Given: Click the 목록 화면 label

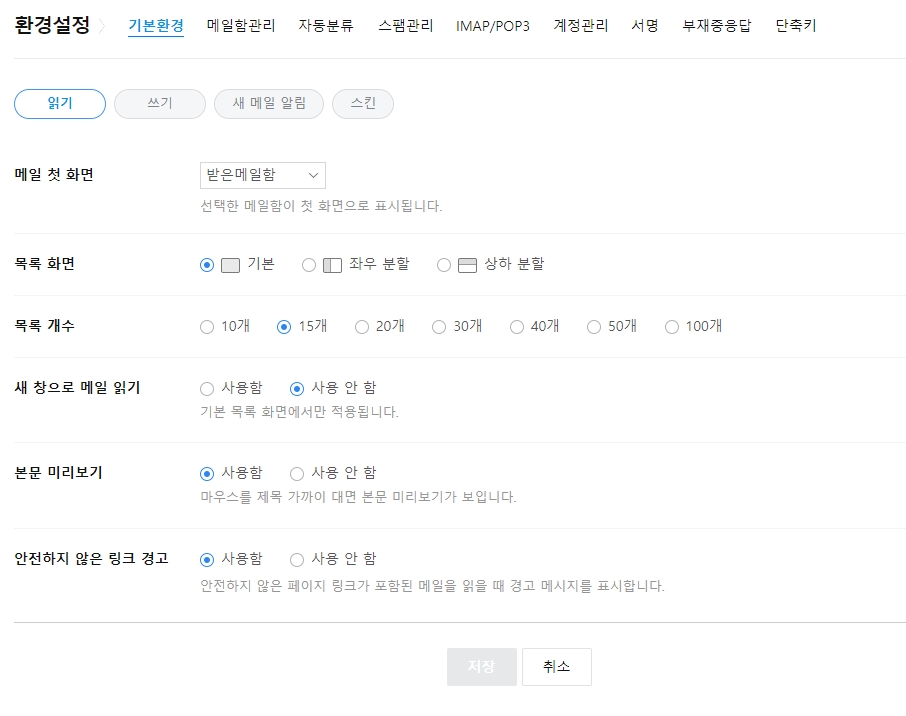Looking at the screenshot, I should tap(44, 264).
